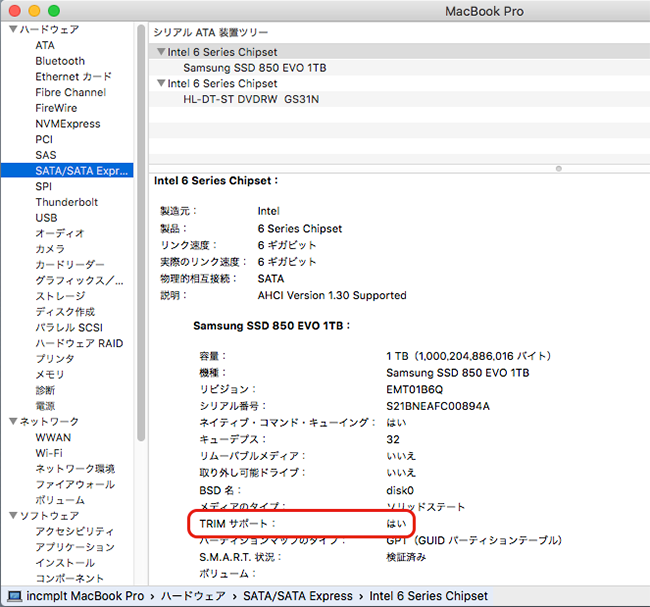
Task: Click the ソリッドステート media type value
Action: [x=425, y=507]
